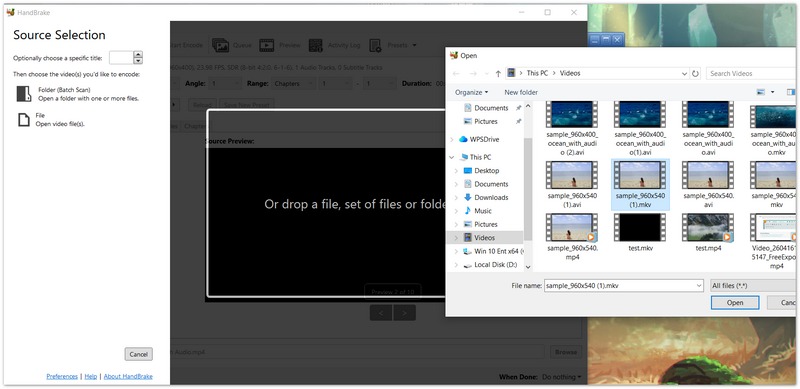Show previous source preview image
The width and height of the screenshot is (800, 389).
381,312
